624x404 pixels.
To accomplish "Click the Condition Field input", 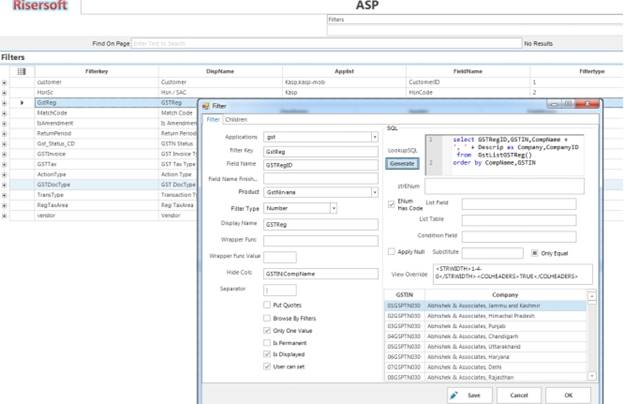I will (519, 237).
